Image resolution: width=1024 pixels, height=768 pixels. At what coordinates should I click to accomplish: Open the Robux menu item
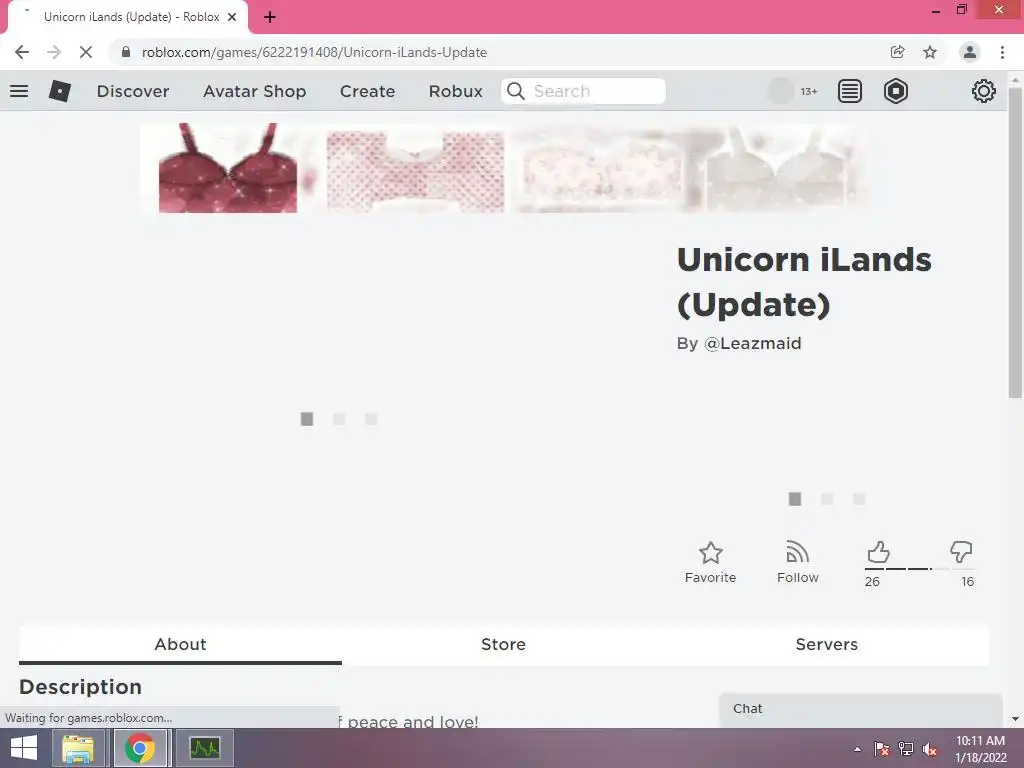tap(455, 91)
